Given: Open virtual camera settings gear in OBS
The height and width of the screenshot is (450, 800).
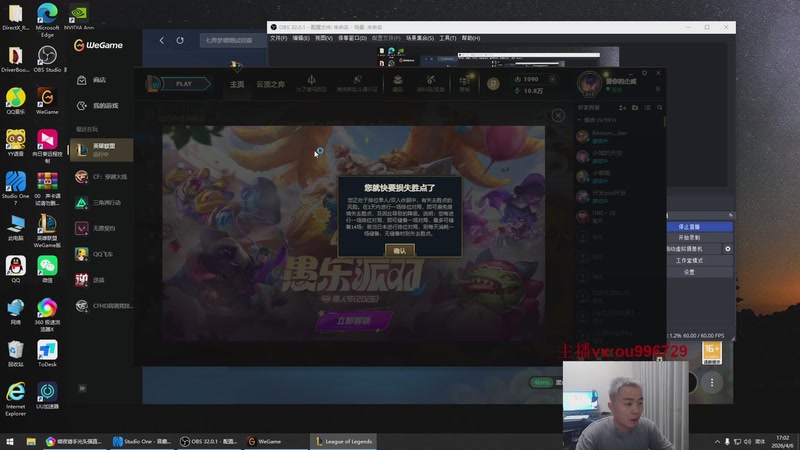Looking at the screenshot, I should click(728, 249).
